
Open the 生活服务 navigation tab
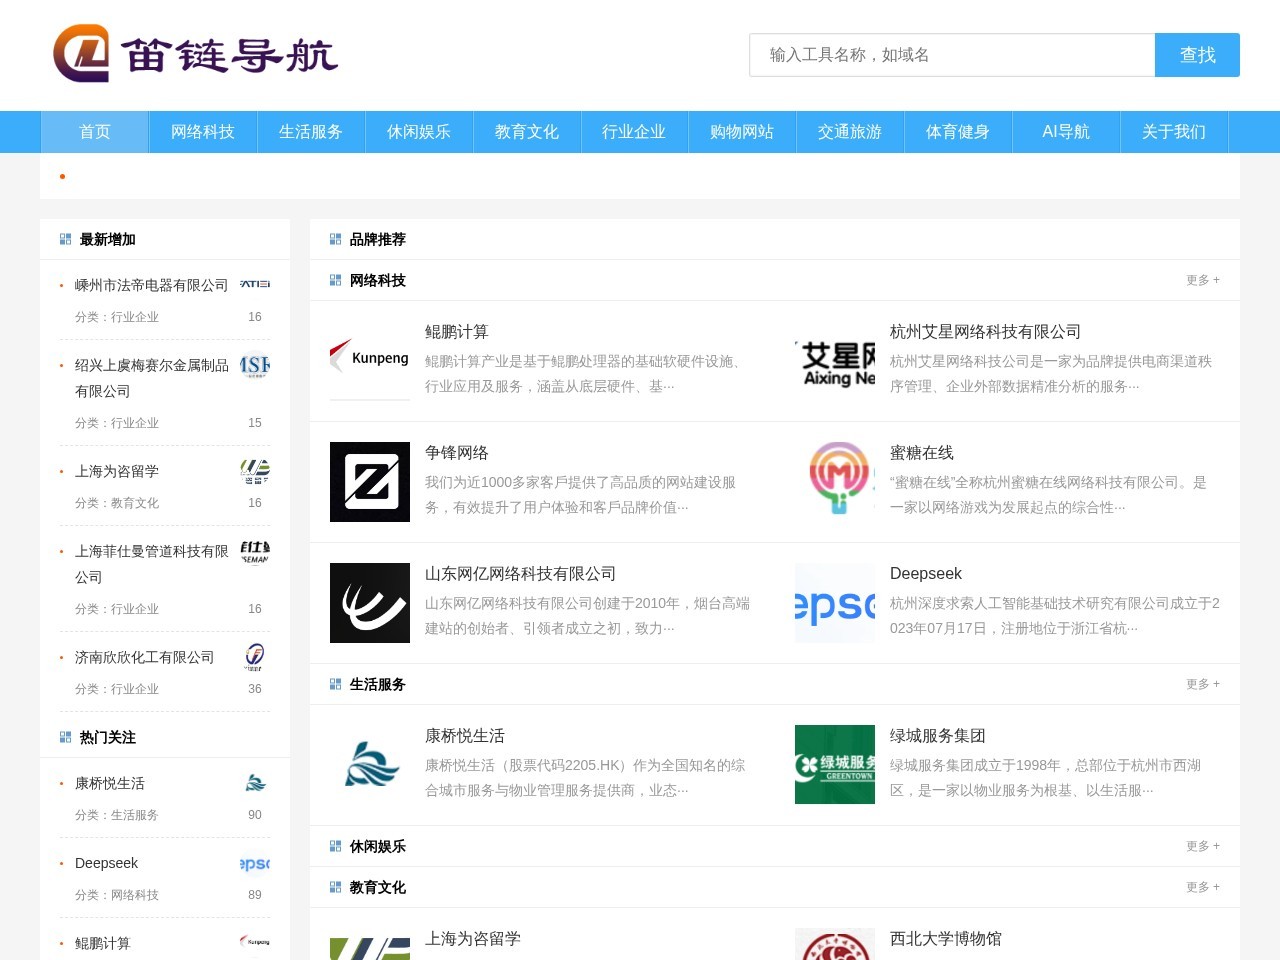[311, 132]
